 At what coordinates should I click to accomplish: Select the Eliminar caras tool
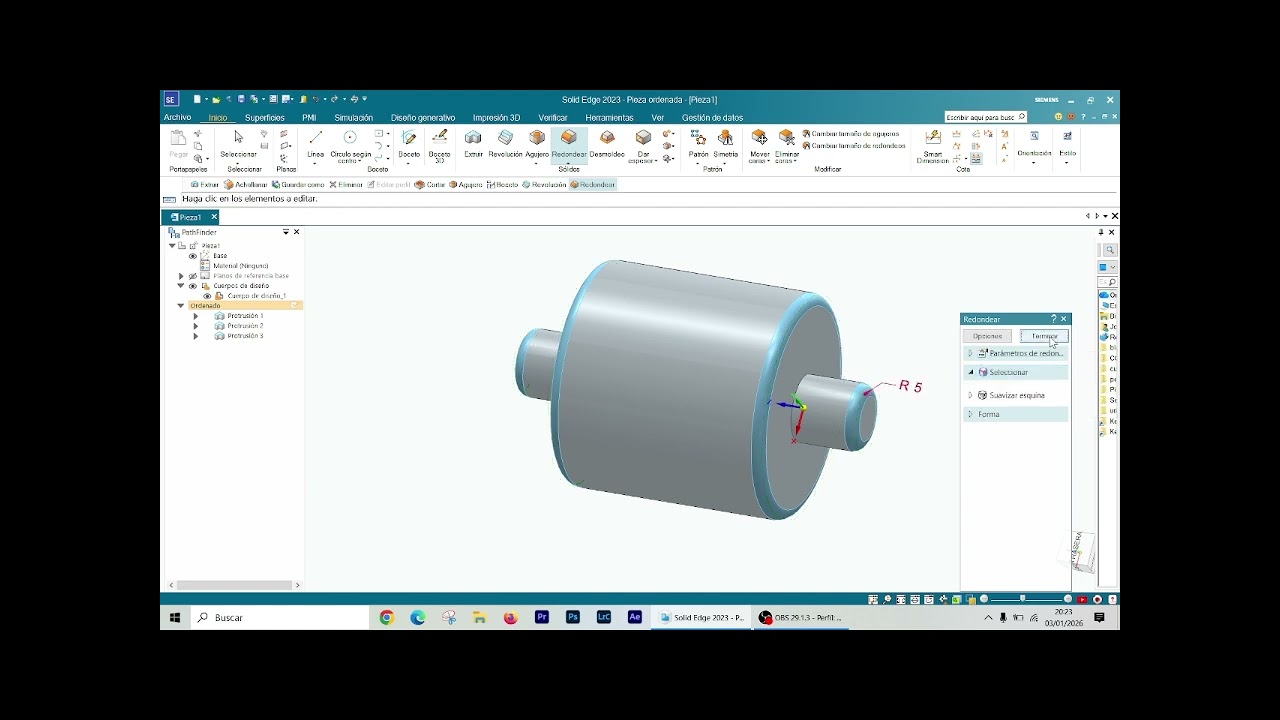point(787,145)
